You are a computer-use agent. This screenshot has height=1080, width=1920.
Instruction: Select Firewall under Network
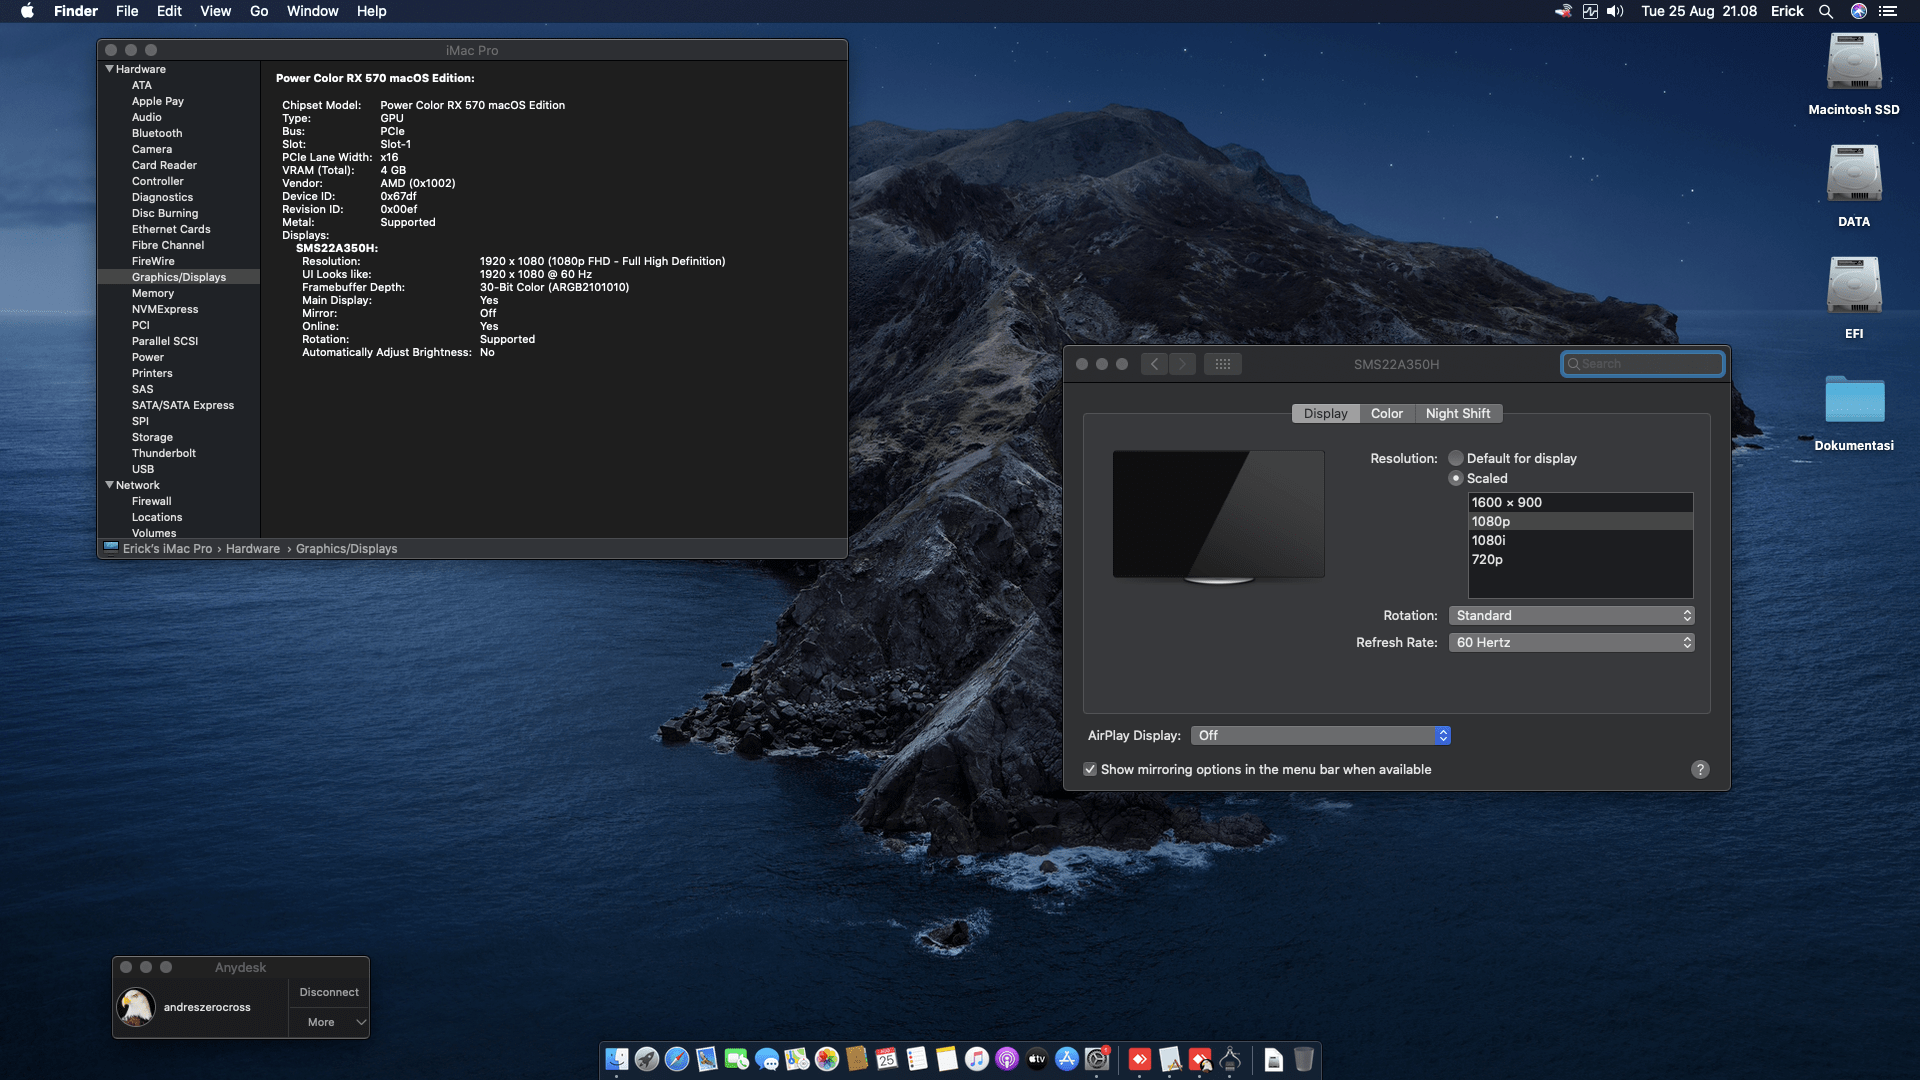151,501
